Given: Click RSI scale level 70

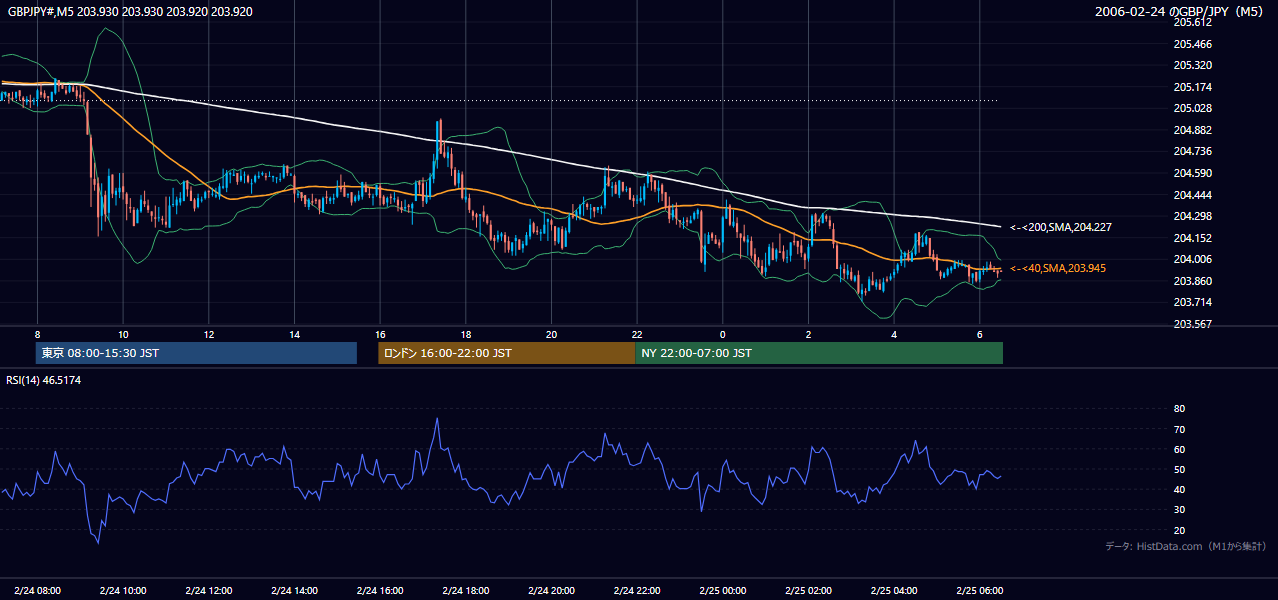Looking at the screenshot, I should (x=1179, y=429).
